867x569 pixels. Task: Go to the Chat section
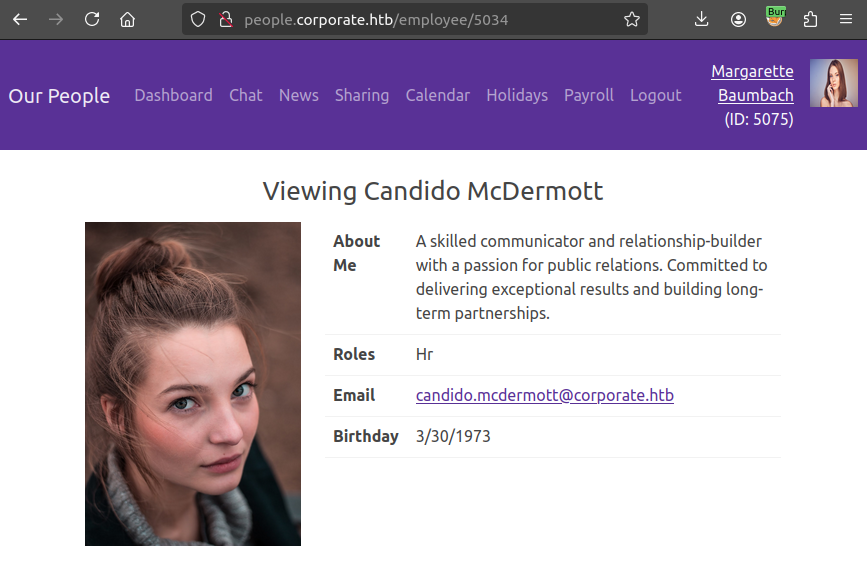point(245,95)
